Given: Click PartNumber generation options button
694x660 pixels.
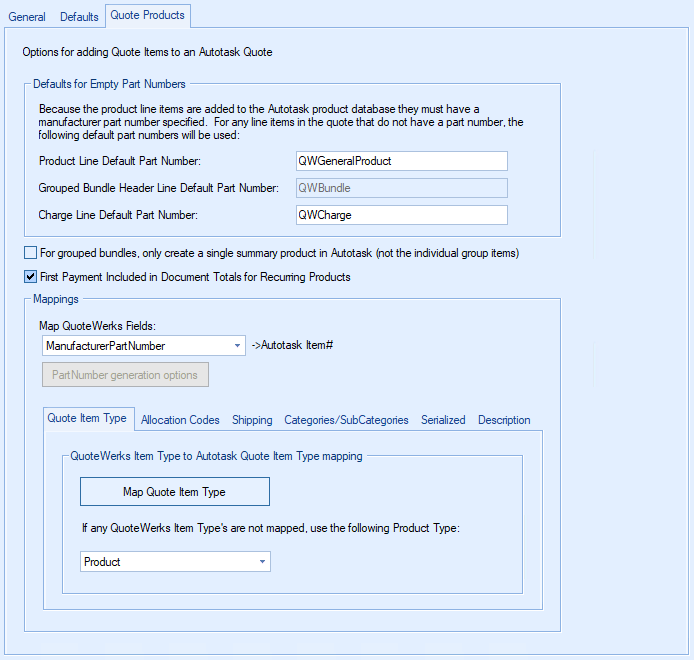Looking at the screenshot, I should (x=125, y=375).
